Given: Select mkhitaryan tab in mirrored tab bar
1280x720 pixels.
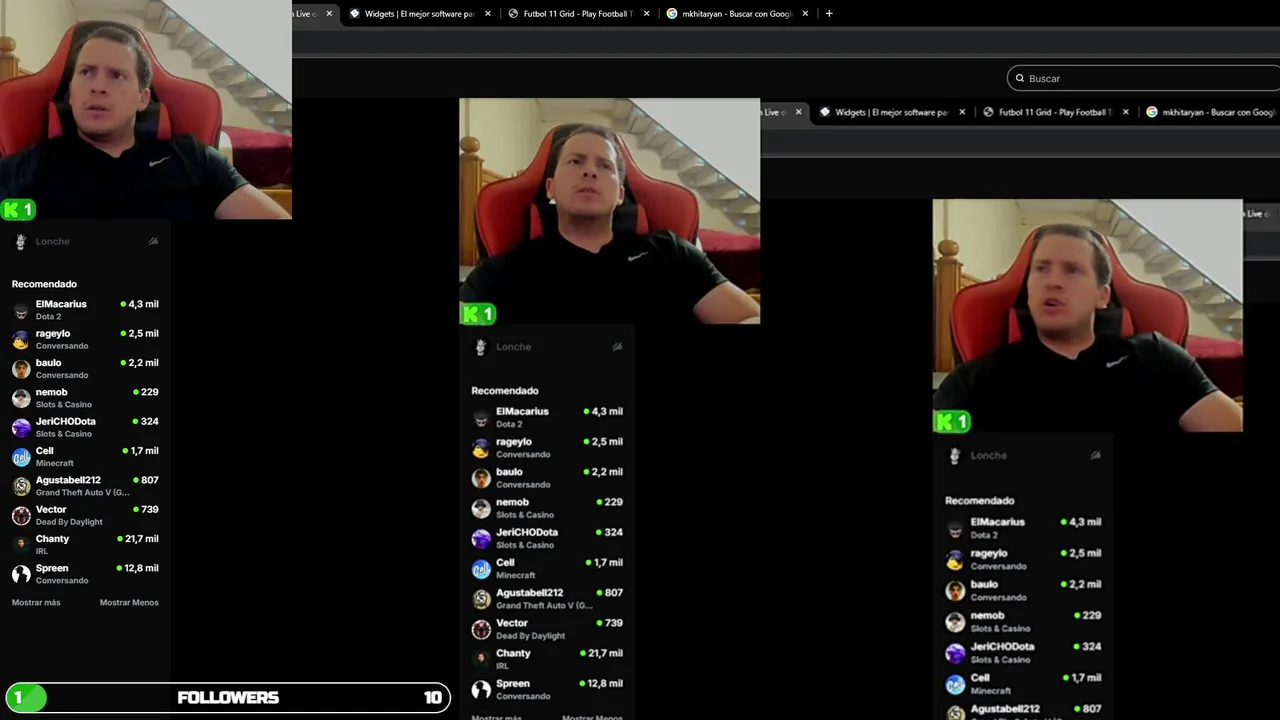Looking at the screenshot, I should (1210, 112).
